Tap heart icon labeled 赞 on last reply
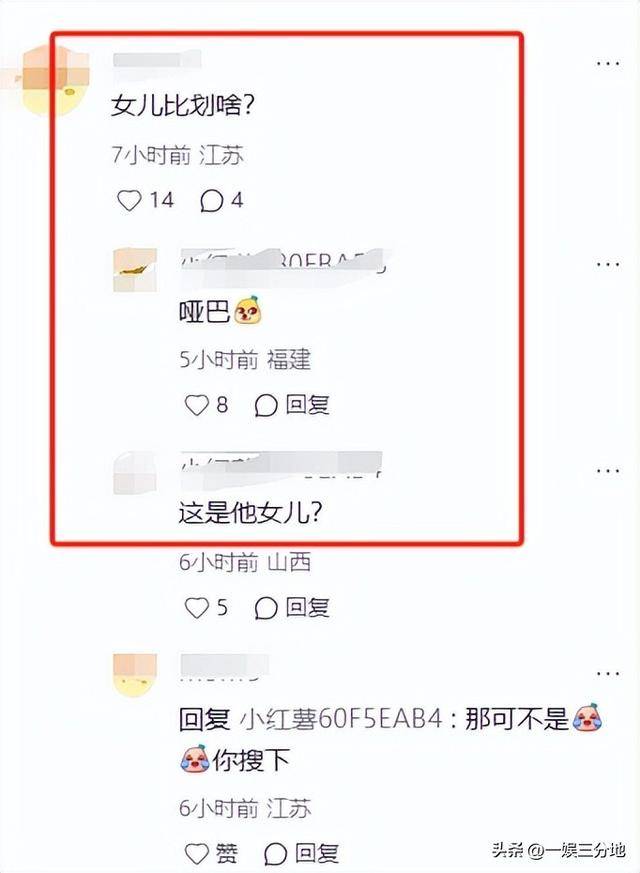The image size is (640, 873). click(196, 853)
